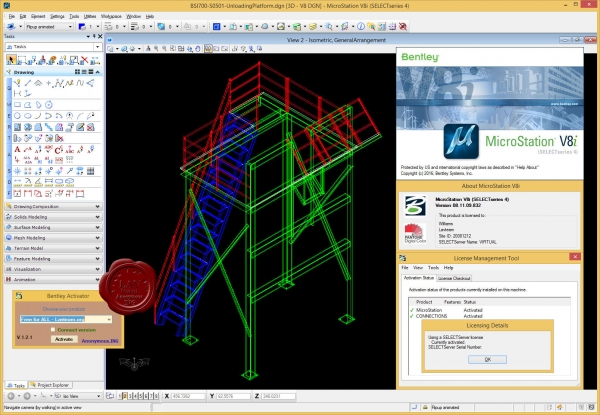This screenshot has width=600, height=415.
Task: Toggle view 8 in view toggles
Action: click(156, 396)
